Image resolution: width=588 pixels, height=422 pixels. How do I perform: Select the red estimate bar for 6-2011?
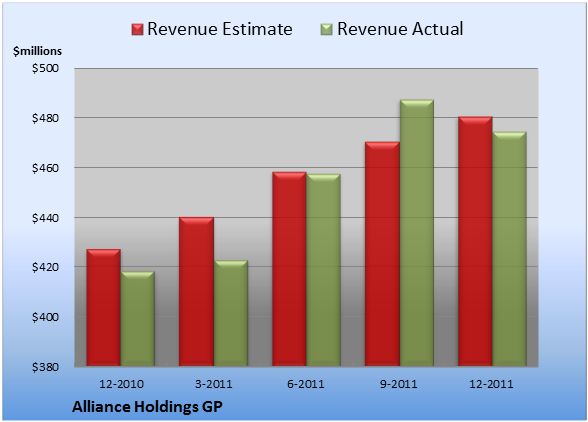click(289, 269)
